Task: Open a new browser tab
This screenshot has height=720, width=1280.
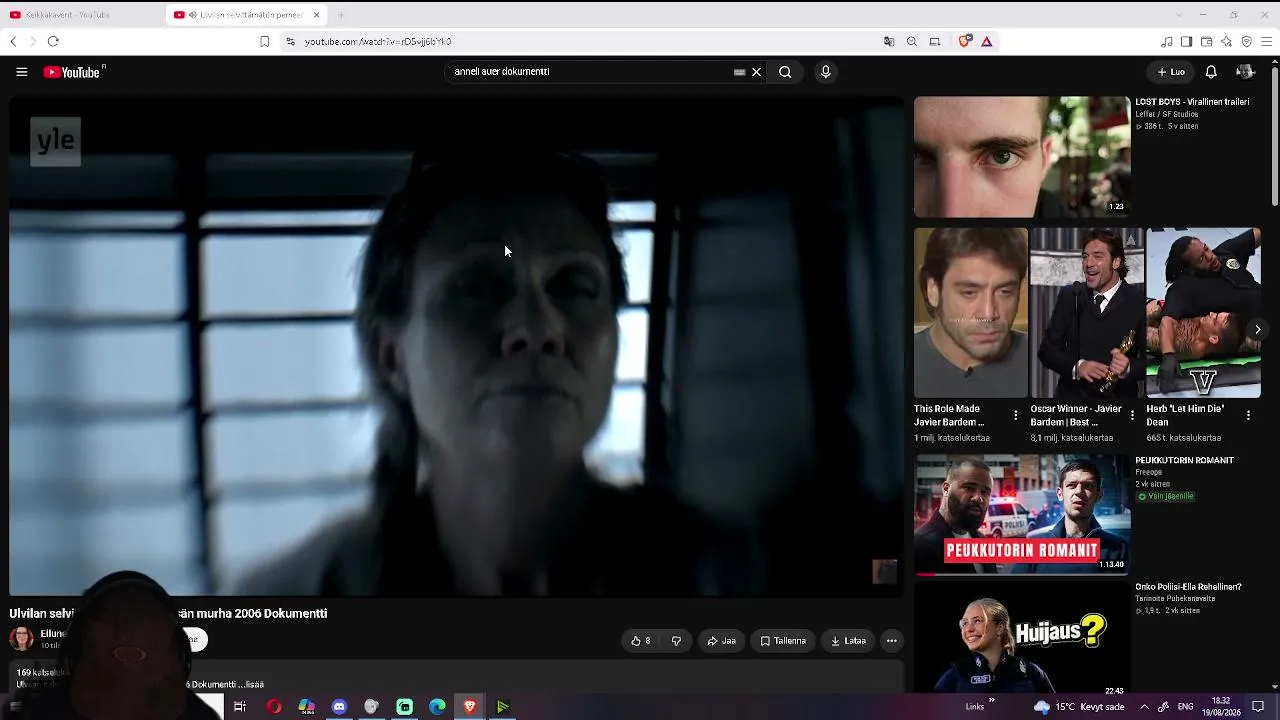Action: [341, 15]
